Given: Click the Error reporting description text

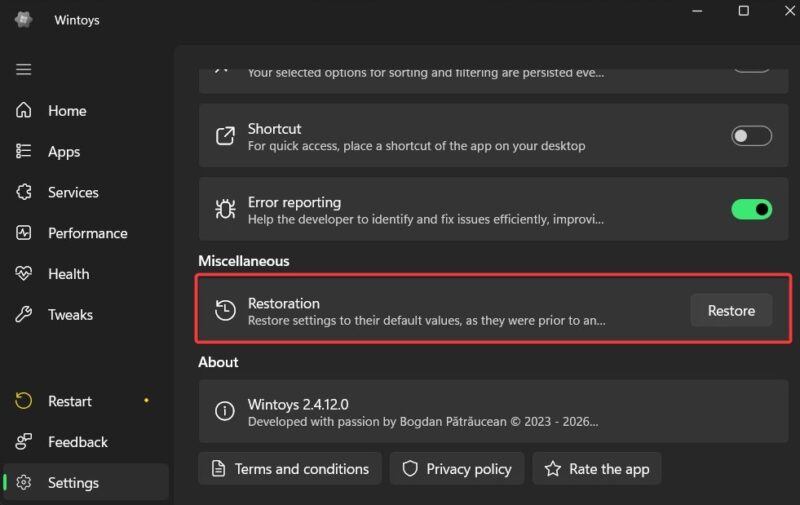Looking at the screenshot, I should [426, 219].
